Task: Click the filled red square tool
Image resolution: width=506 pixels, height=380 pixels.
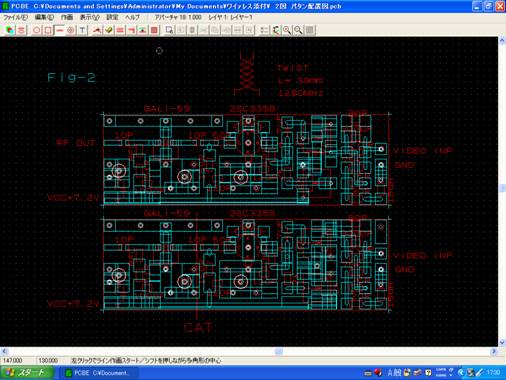Action: pyautogui.click(x=154, y=30)
